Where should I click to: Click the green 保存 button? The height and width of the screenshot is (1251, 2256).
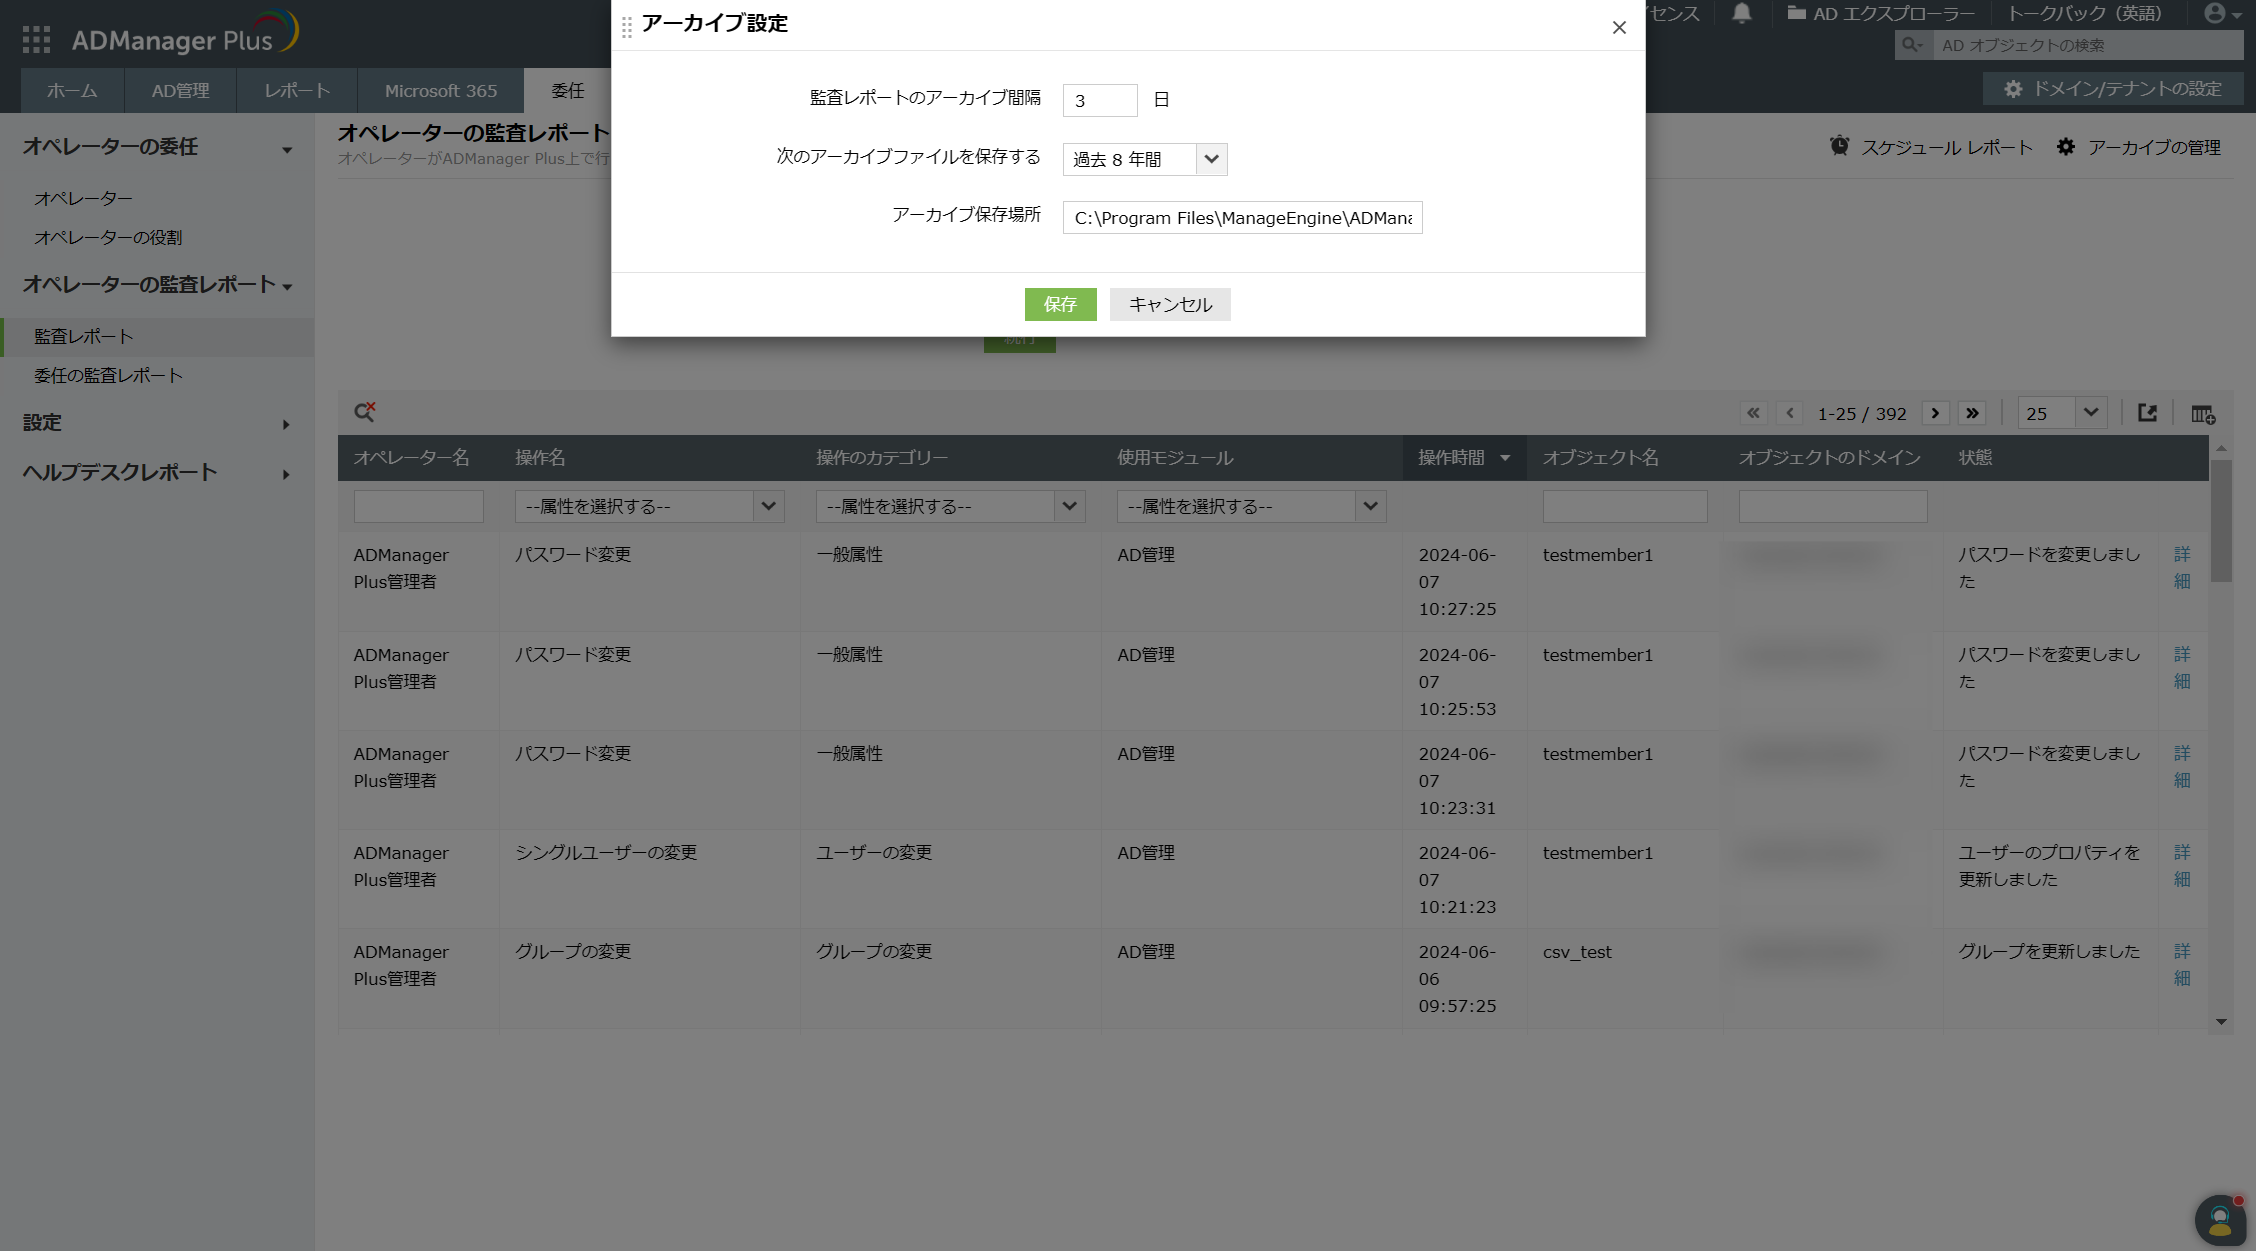[1060, 304]
